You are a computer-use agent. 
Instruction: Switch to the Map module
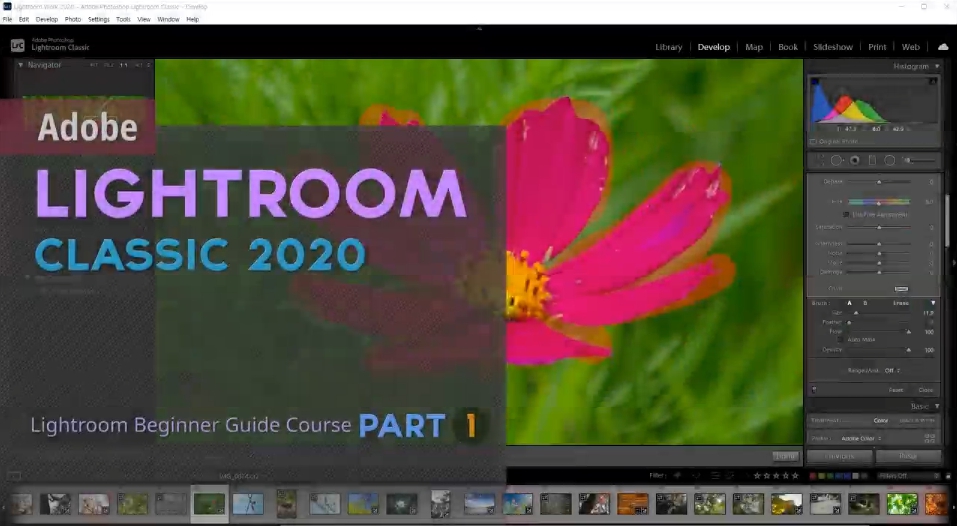click(754, 47)
